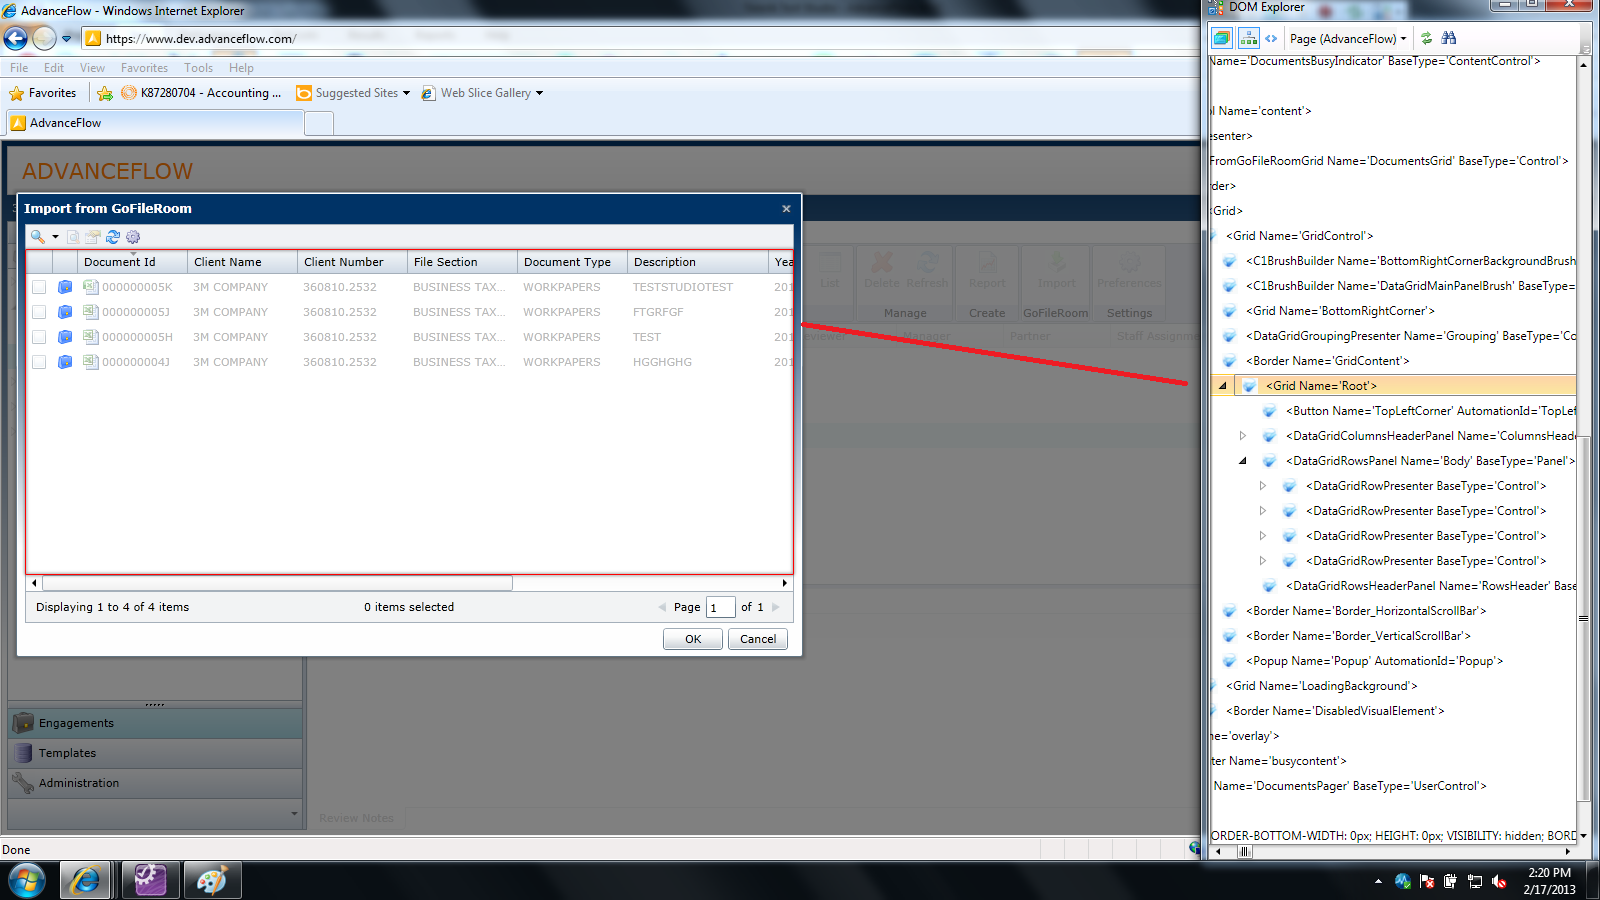
Task: Click the blue folder icon in row 000000005H
Action: 65,337
